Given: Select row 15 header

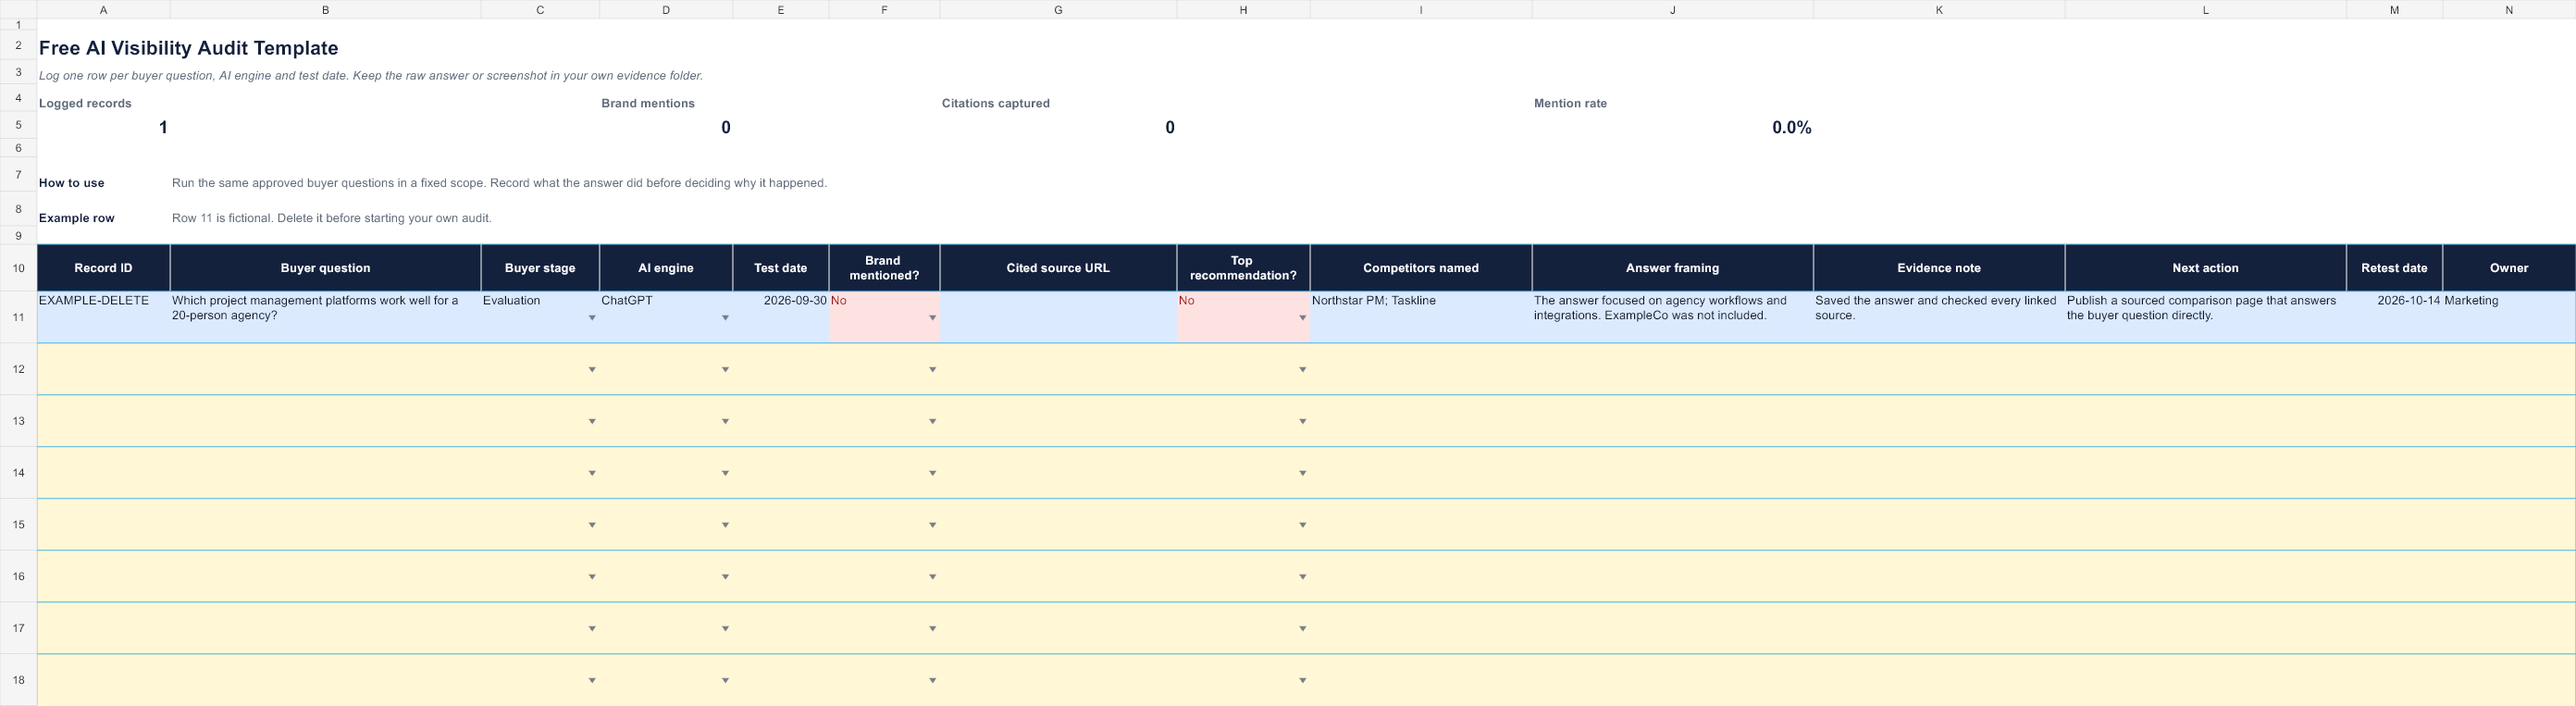Looking at the screenshot, I should click(x=18, y=525).
